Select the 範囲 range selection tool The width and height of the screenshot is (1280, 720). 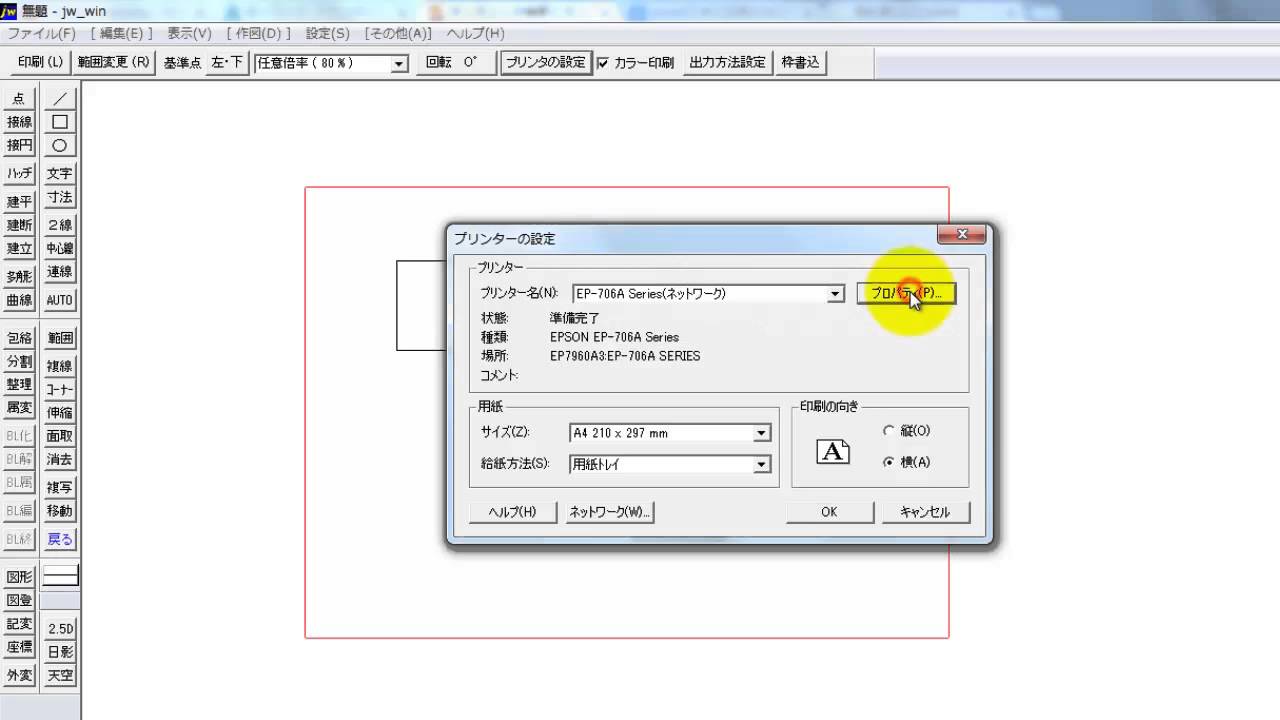(60, 338)
